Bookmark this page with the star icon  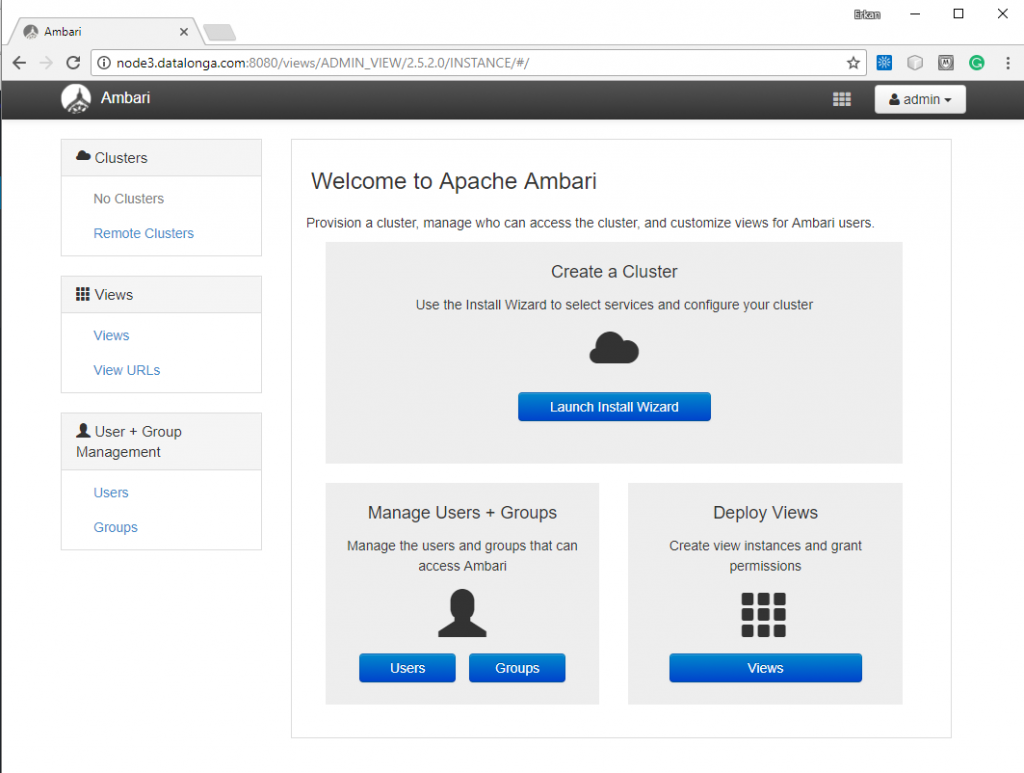click(x=853, y=63)
